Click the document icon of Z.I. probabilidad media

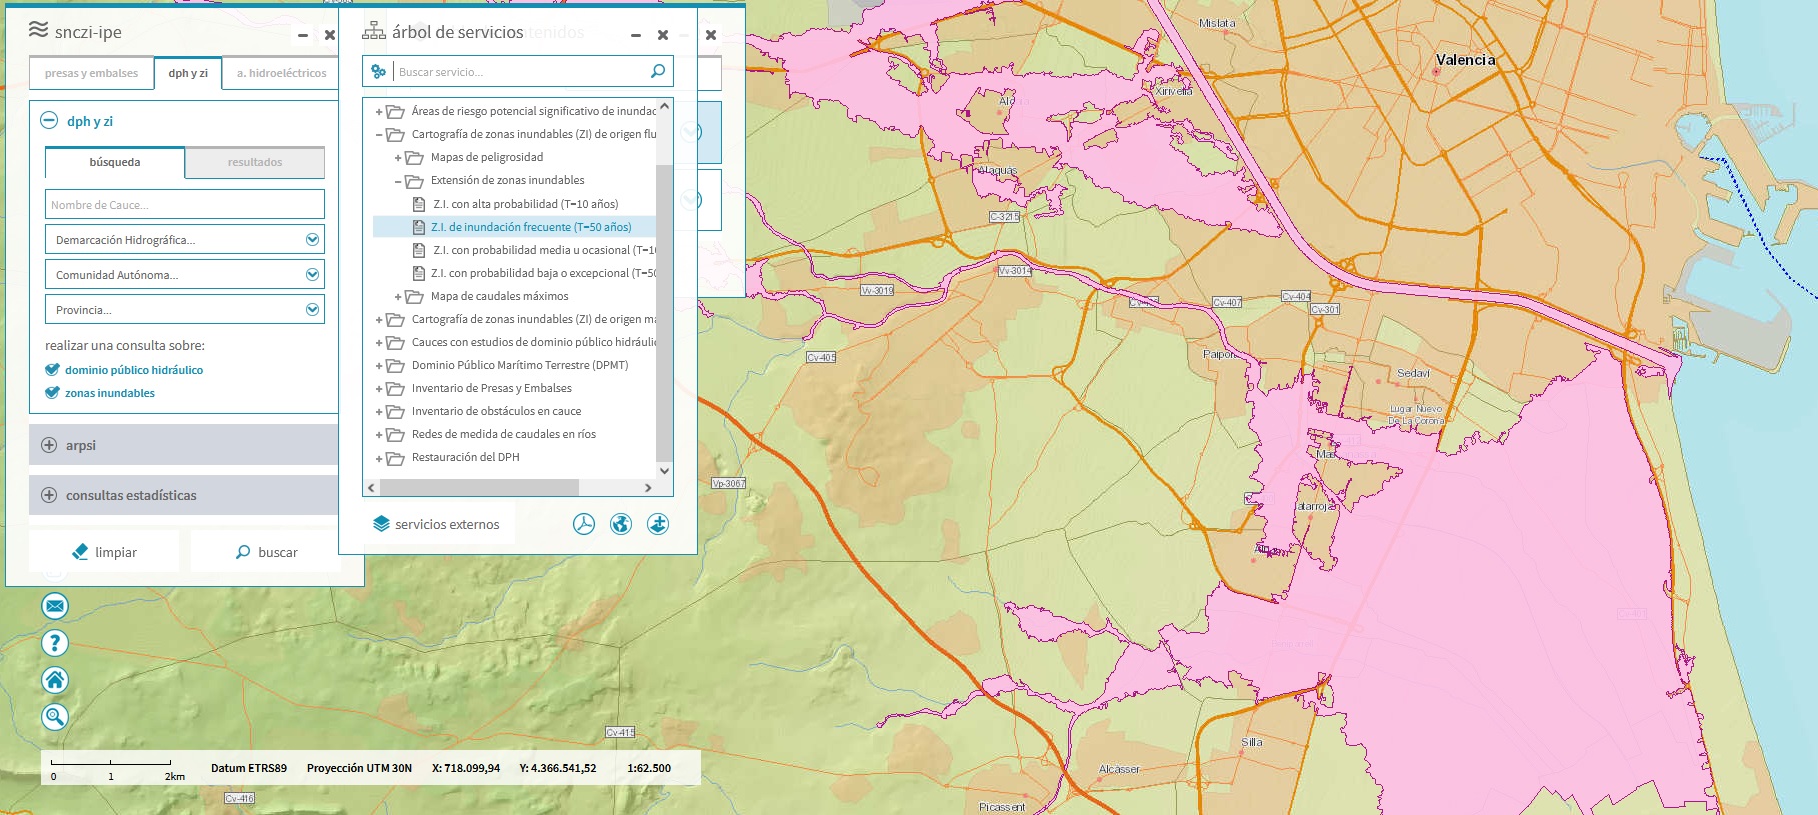tap(420, 250)
